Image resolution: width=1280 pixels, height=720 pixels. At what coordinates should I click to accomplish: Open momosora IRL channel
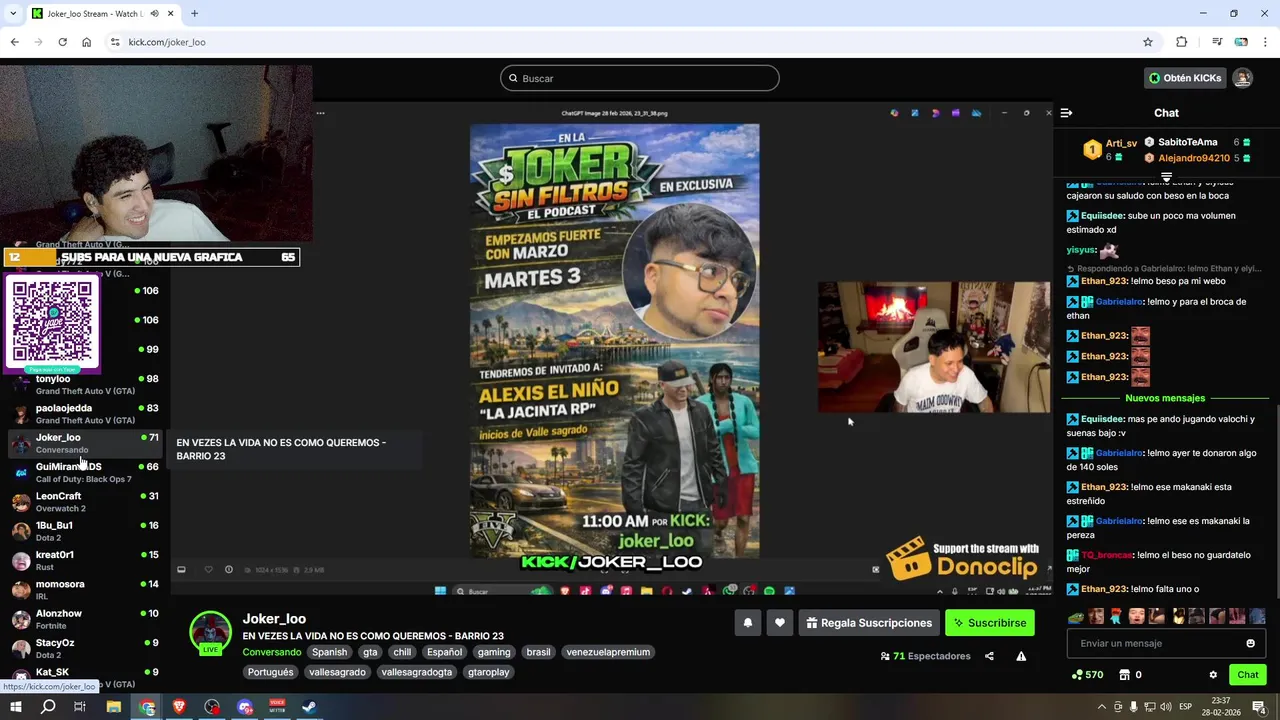(x=84, y=590)
